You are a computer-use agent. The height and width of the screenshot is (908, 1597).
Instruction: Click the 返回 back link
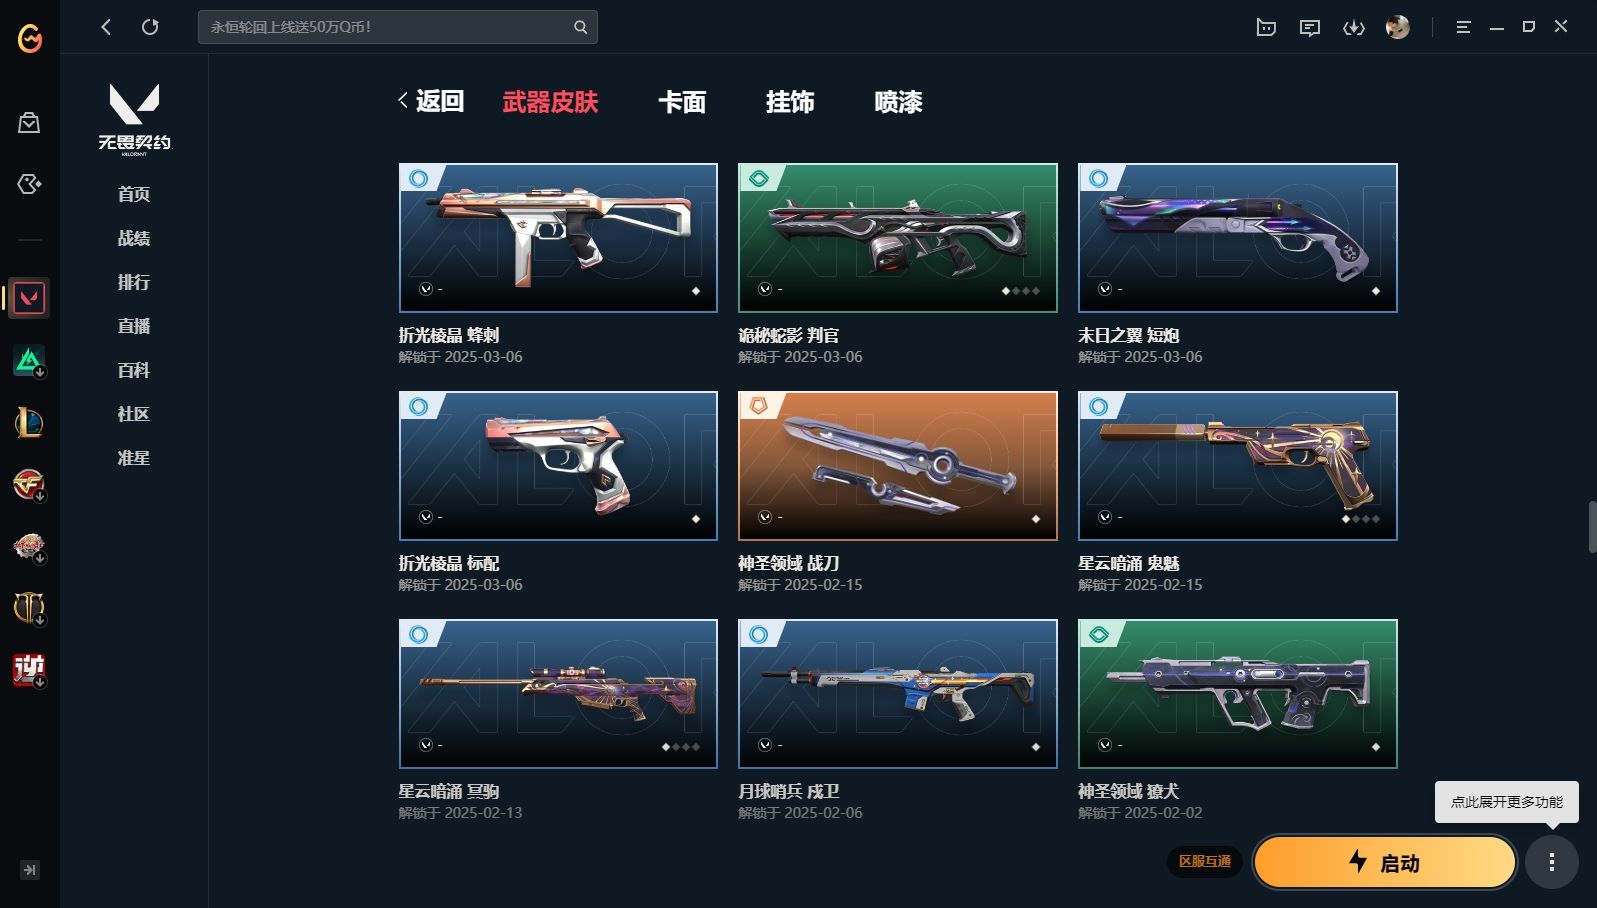431,101
